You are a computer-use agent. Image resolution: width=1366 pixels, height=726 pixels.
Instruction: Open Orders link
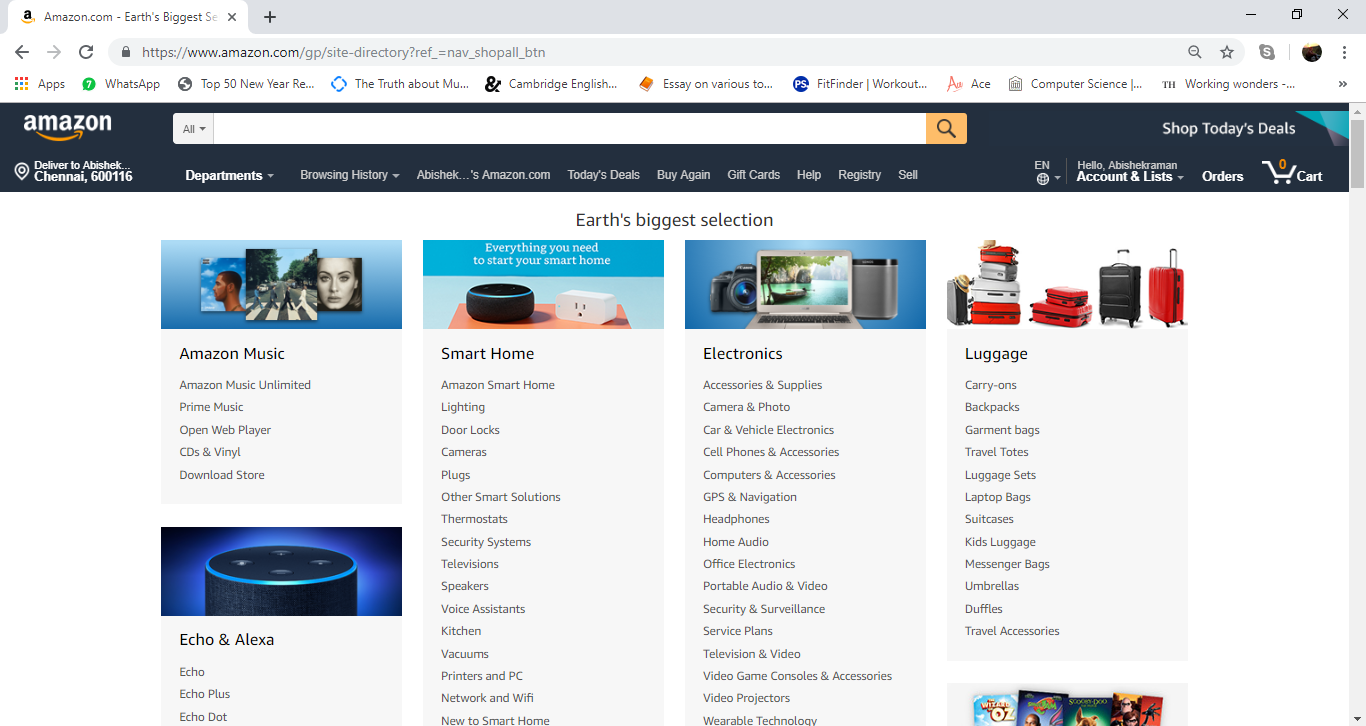click(x=1222, y=176)
